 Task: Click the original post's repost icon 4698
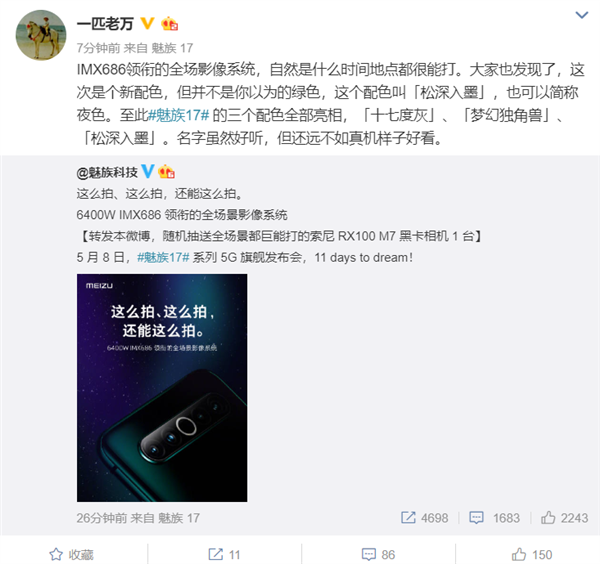pos(424,518)
